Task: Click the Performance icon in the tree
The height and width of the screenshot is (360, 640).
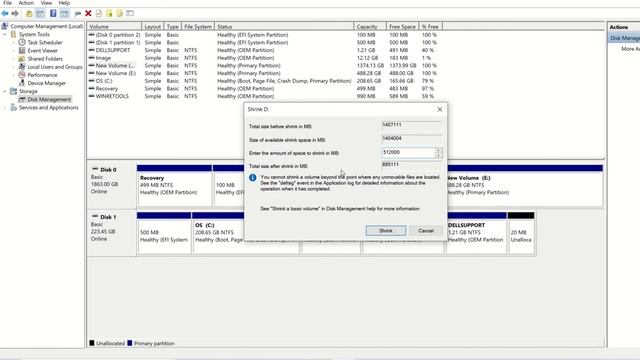Action: click(22, 75)
